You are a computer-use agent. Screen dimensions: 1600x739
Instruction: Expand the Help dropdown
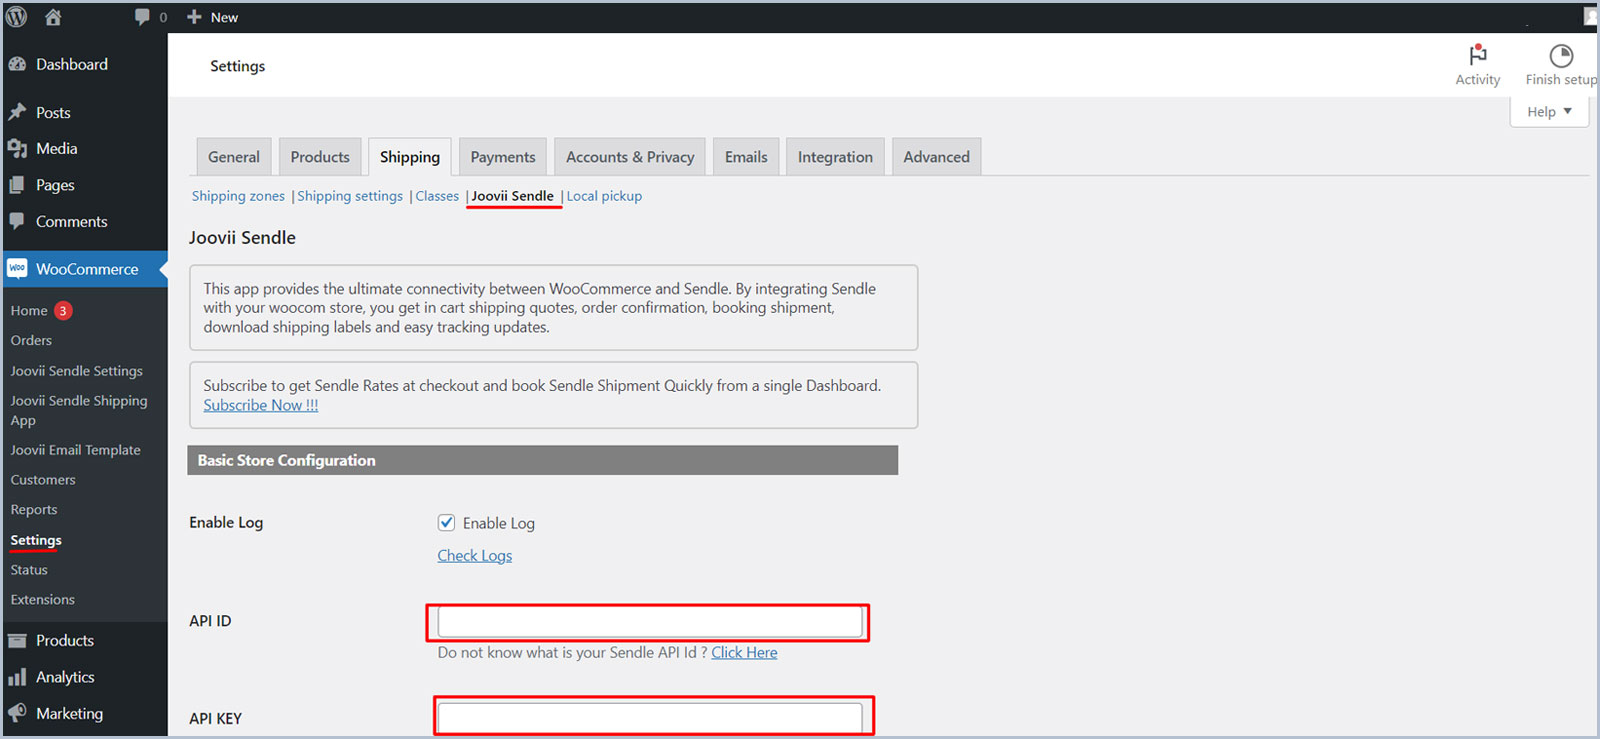tap(1548, 112)
